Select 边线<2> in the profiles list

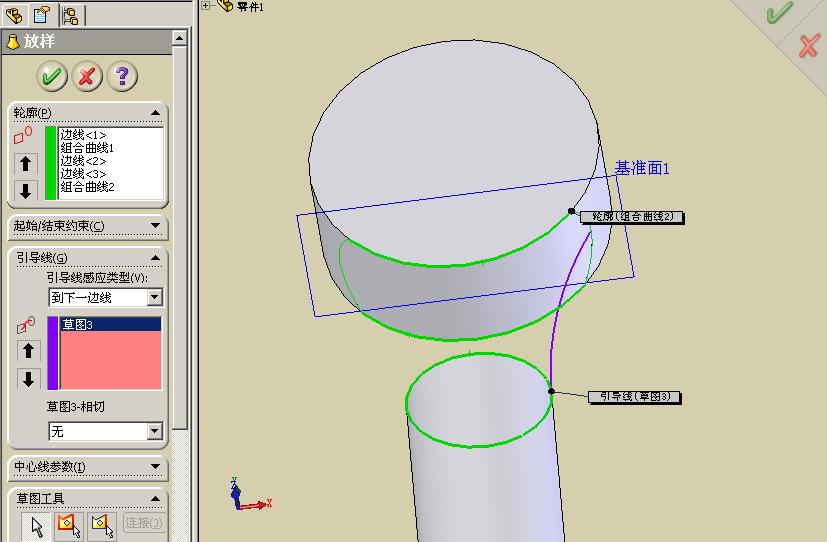83,161
